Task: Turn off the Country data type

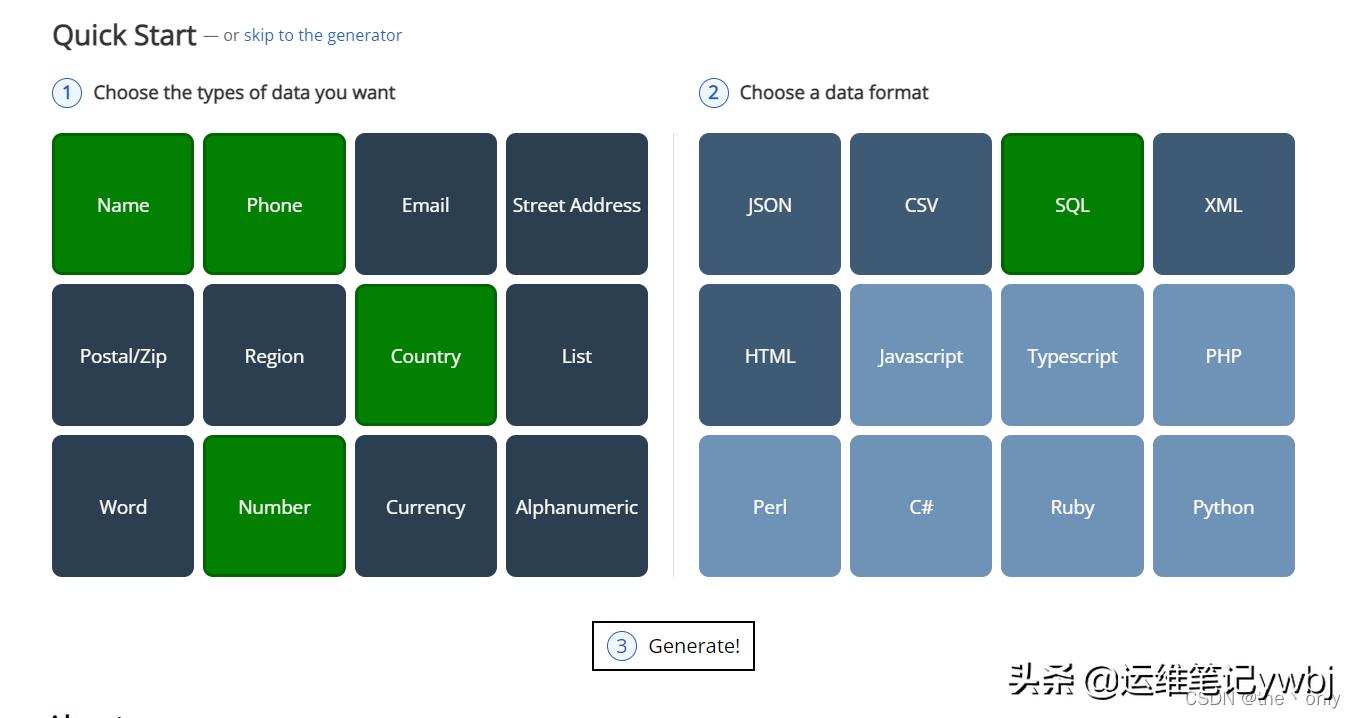Action: pyautogui.click(x=425, y=355)
